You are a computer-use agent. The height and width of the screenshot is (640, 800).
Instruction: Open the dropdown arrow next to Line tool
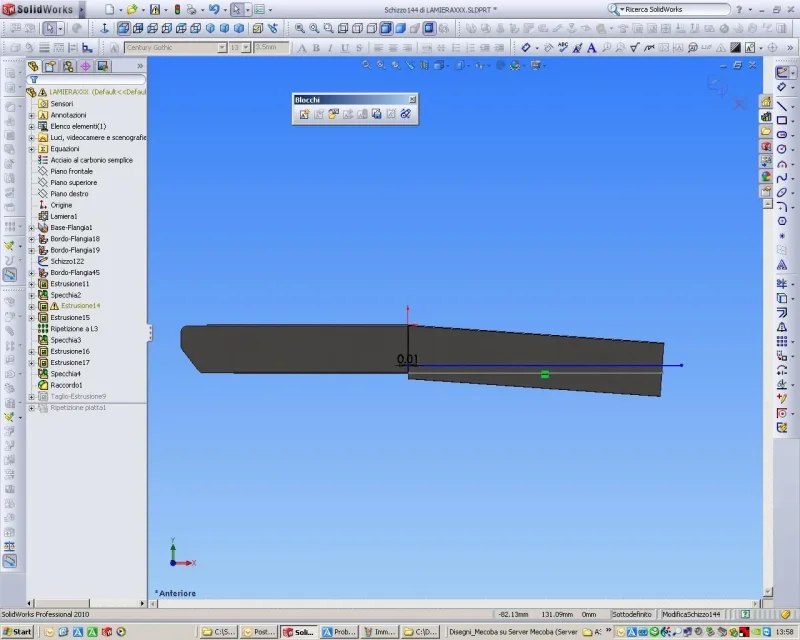[793, 106]
